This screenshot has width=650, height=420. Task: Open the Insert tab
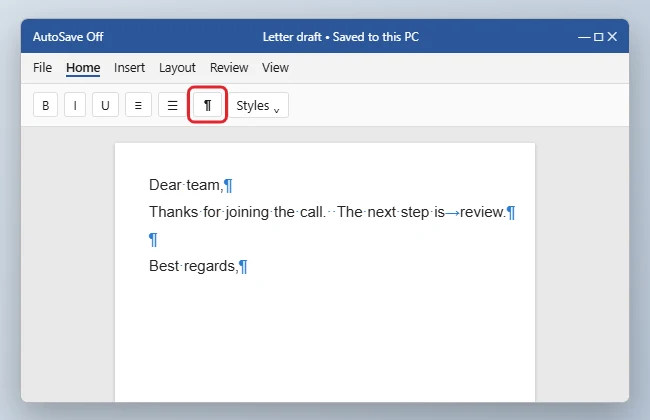click(x=129, y=68)
